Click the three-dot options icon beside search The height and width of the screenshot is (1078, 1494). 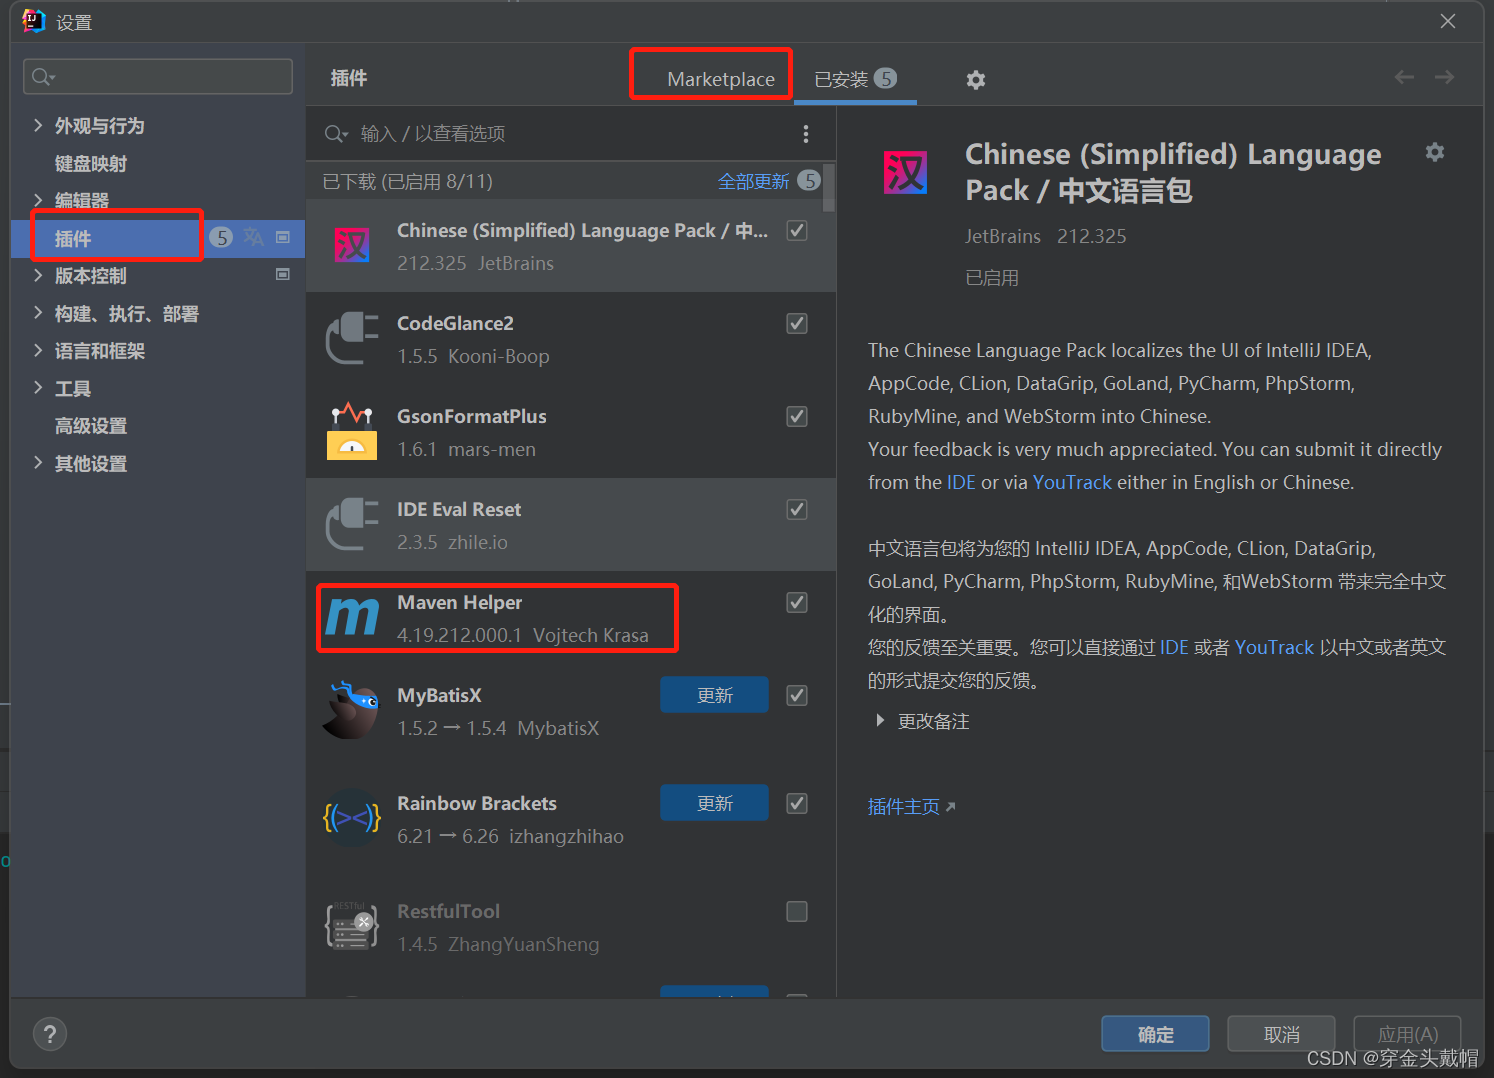[806, 133]
